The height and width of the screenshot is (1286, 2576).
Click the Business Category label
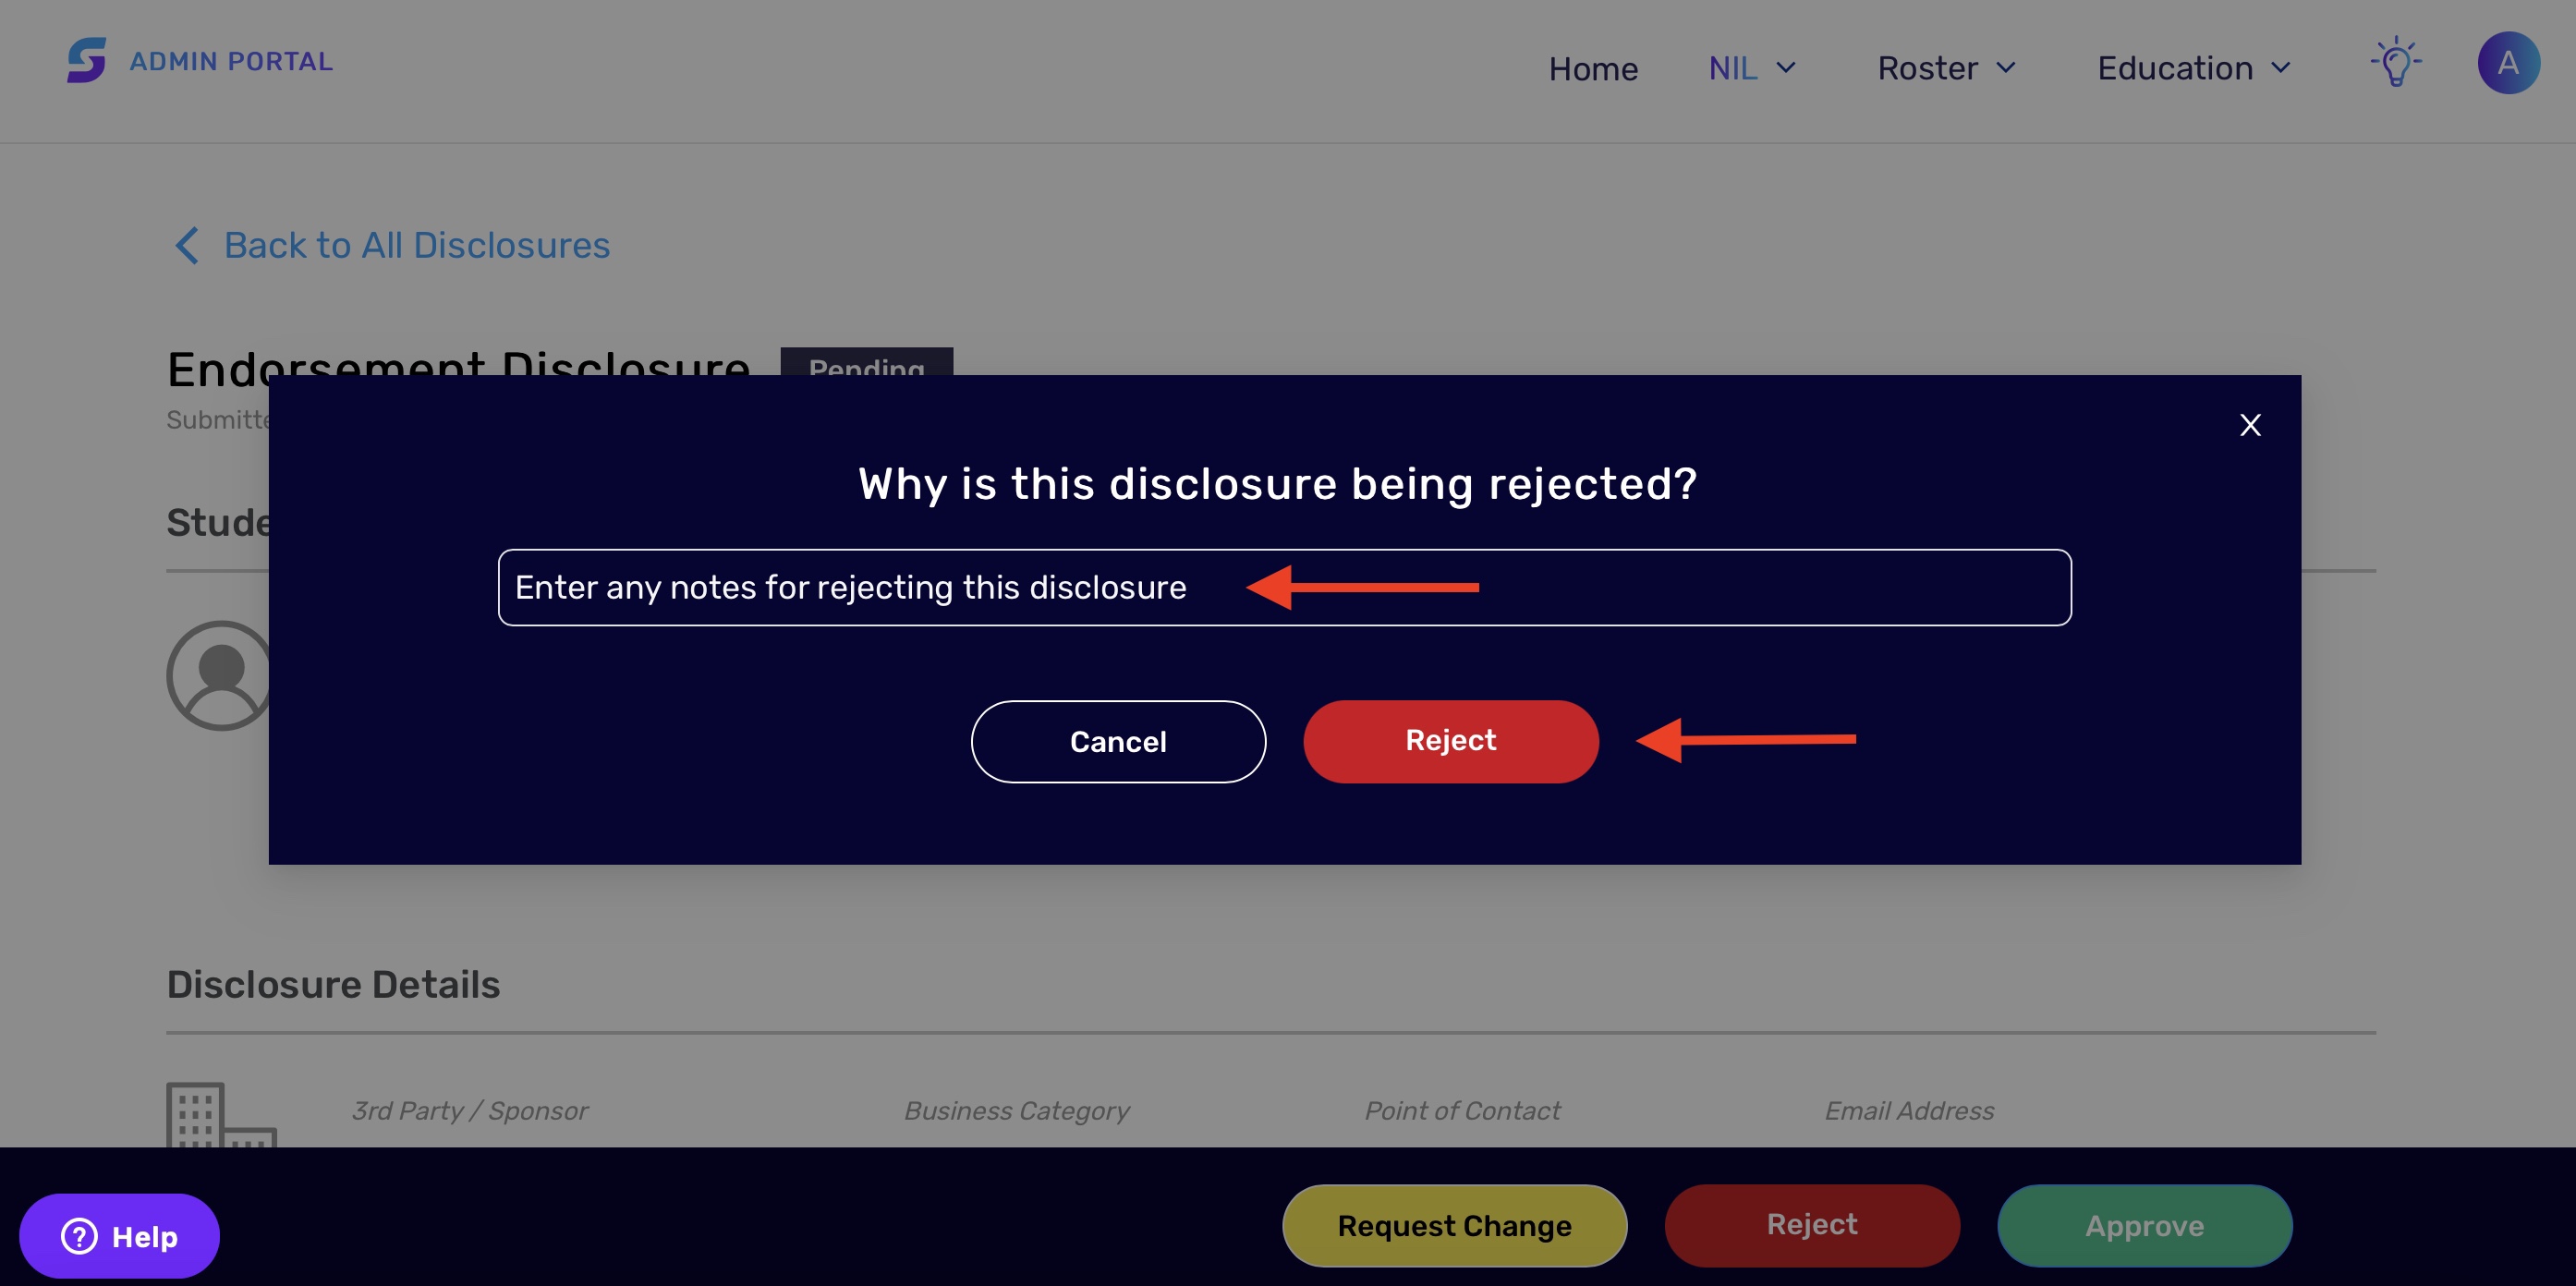[x=1016, y=1111]
